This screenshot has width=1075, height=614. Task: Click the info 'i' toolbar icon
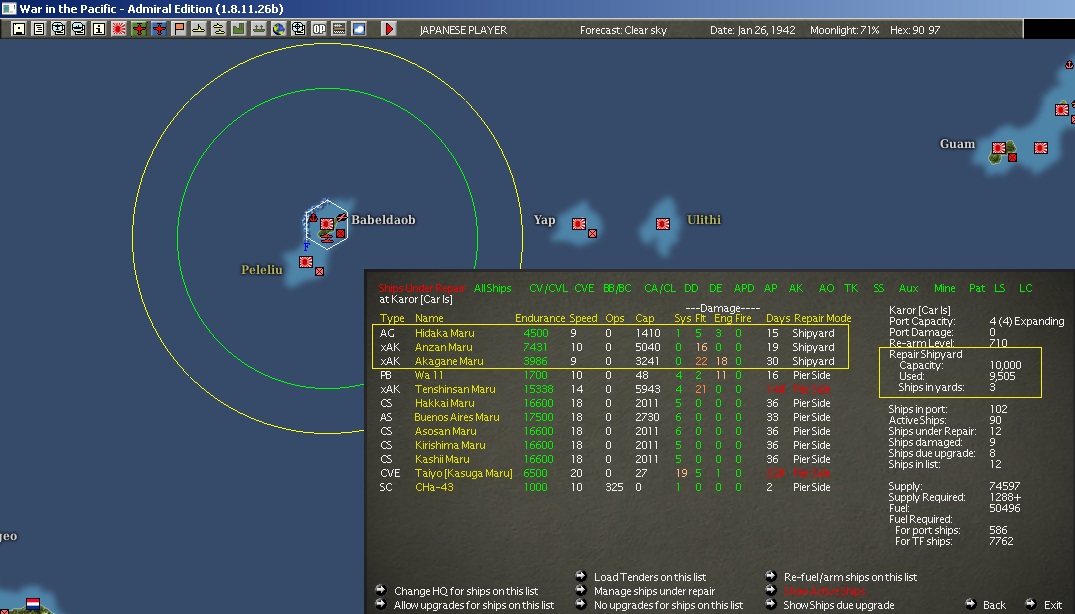coord(99,29)
